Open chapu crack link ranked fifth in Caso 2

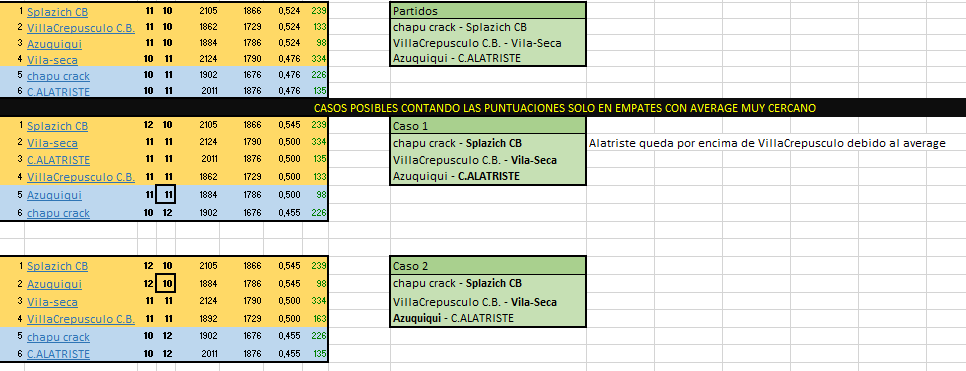pos(58,337)
